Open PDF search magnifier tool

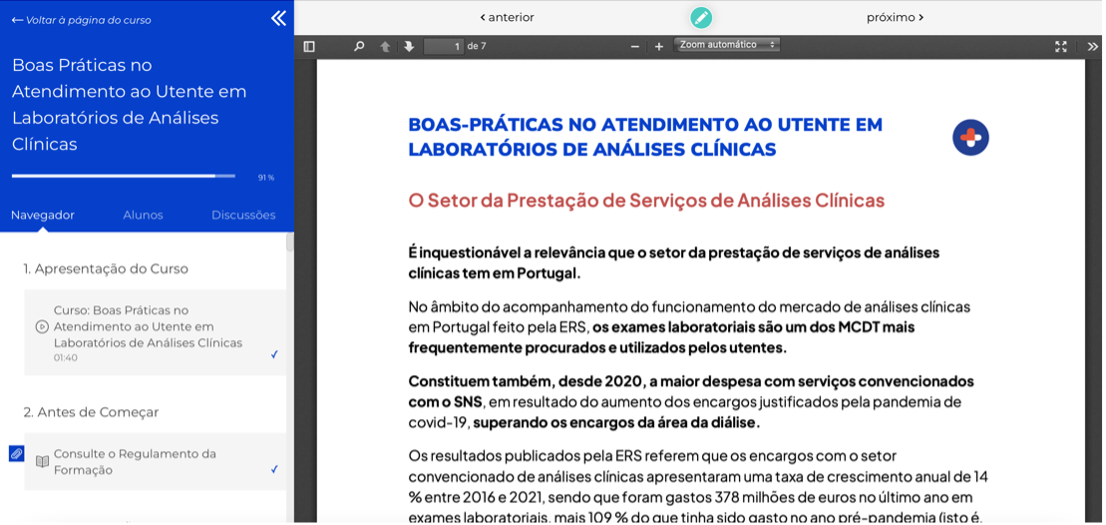(x=360, y=46)
